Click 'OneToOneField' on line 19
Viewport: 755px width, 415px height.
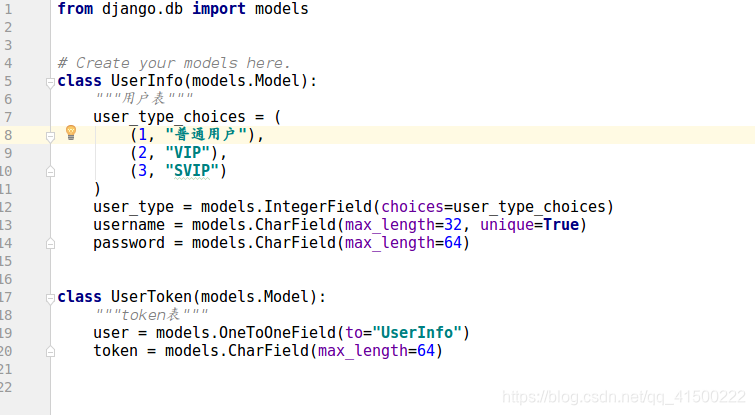click(x=277, y=333)
